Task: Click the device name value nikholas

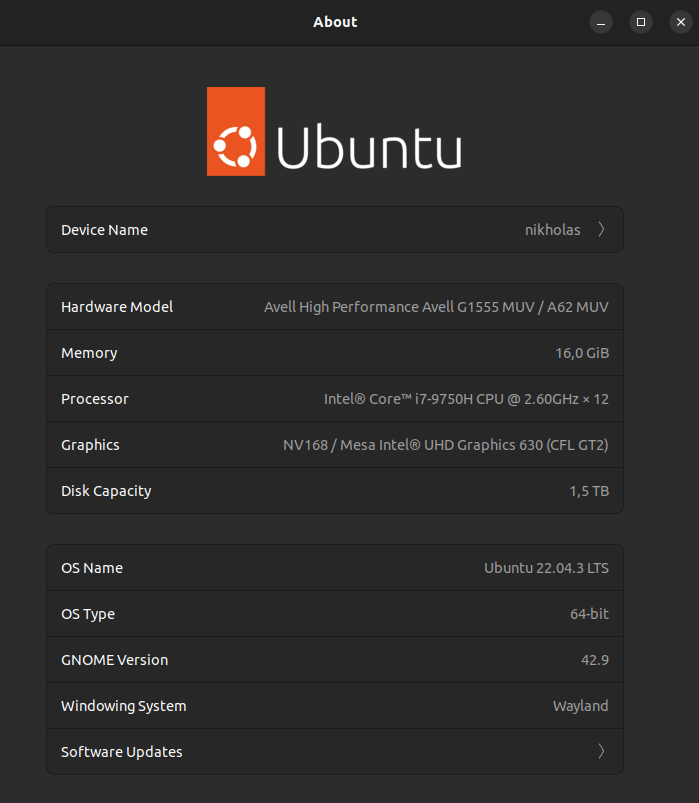Action: point(553,230)
